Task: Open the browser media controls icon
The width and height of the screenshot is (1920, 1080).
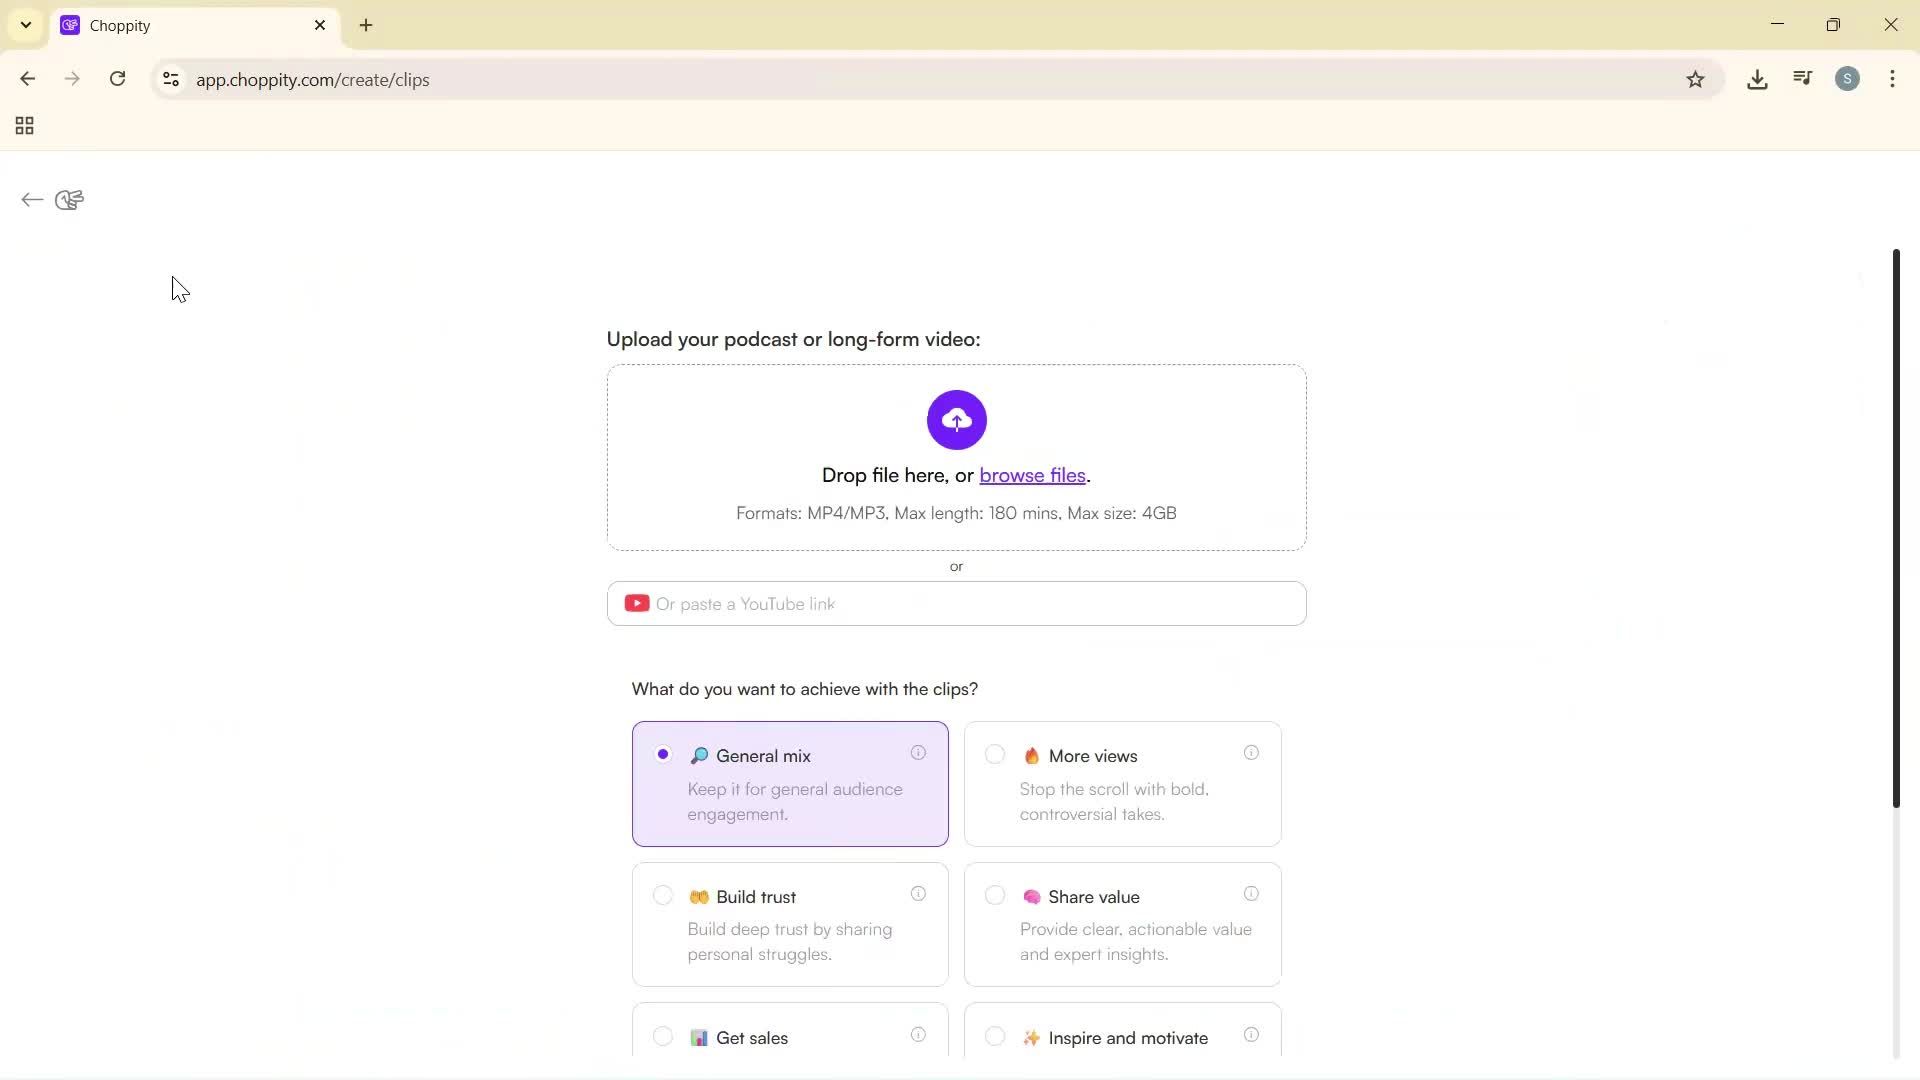Action: [1801, 79]
